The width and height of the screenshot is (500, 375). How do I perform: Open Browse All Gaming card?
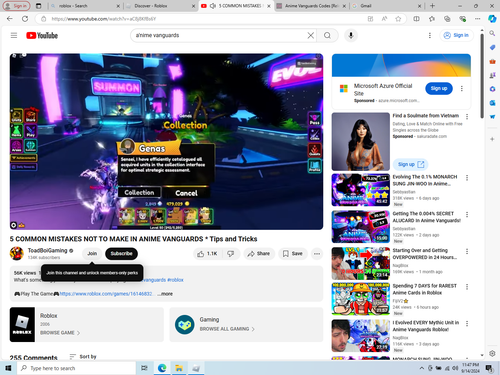tap(246, 324)
